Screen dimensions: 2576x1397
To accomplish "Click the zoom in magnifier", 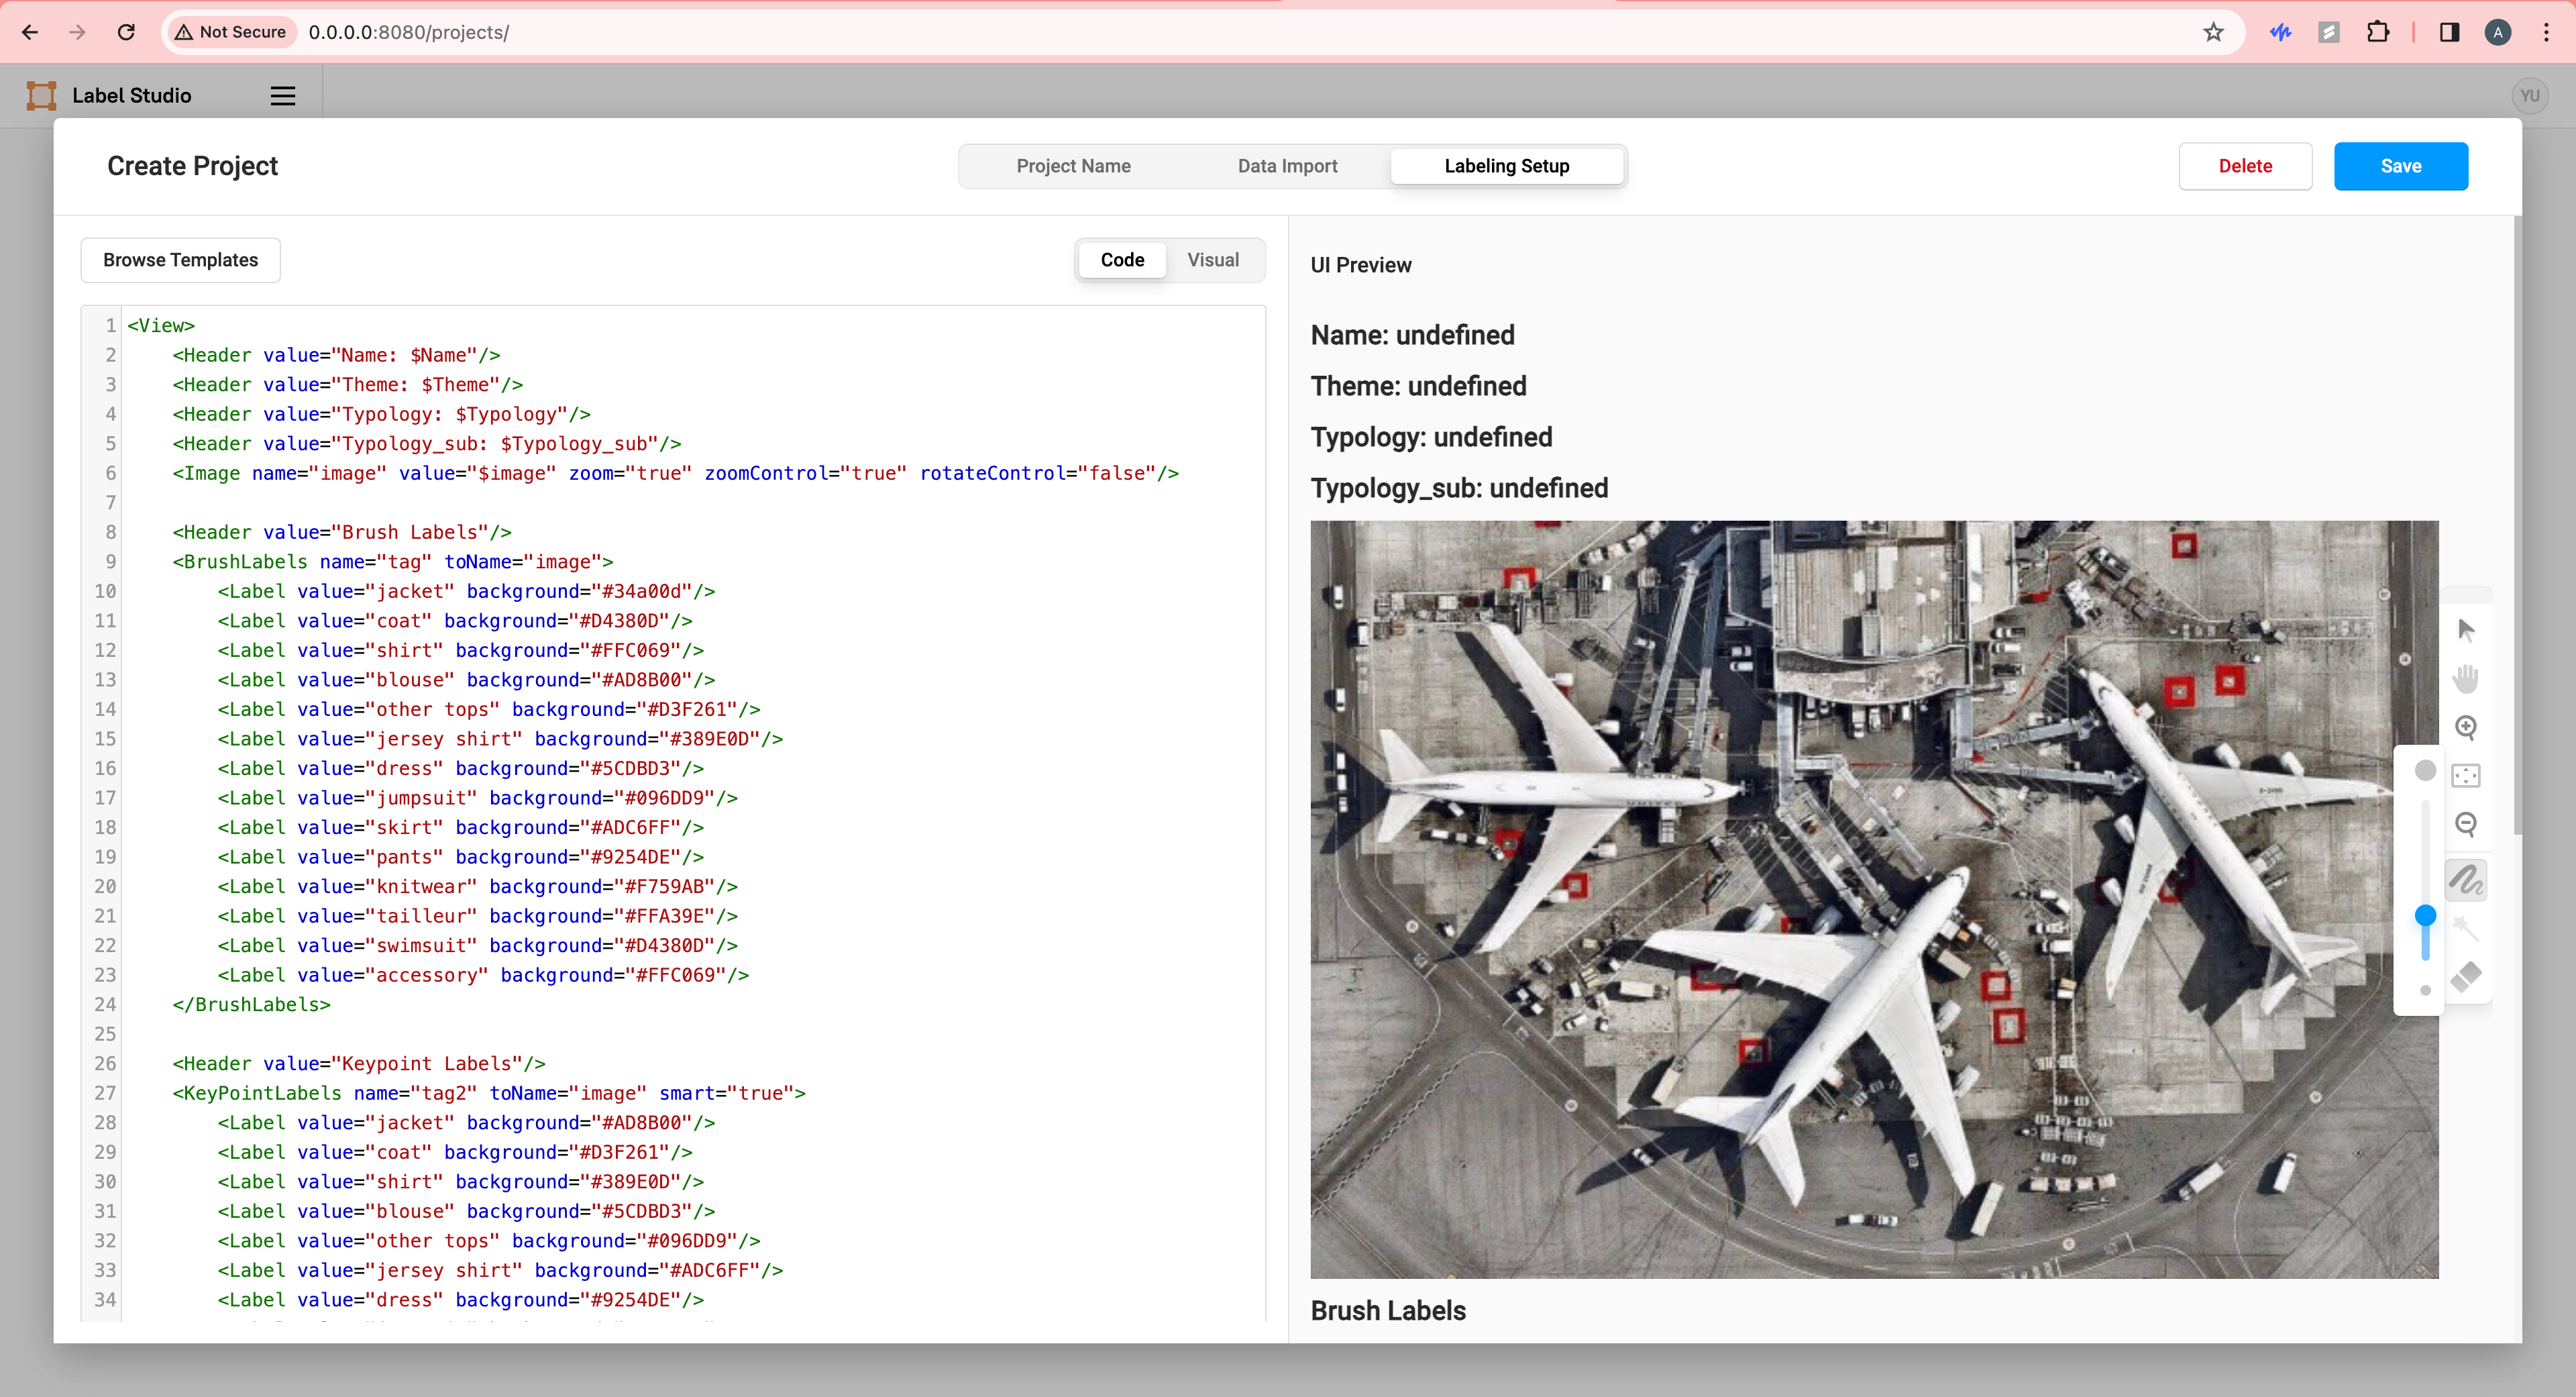I will 2465,727.
